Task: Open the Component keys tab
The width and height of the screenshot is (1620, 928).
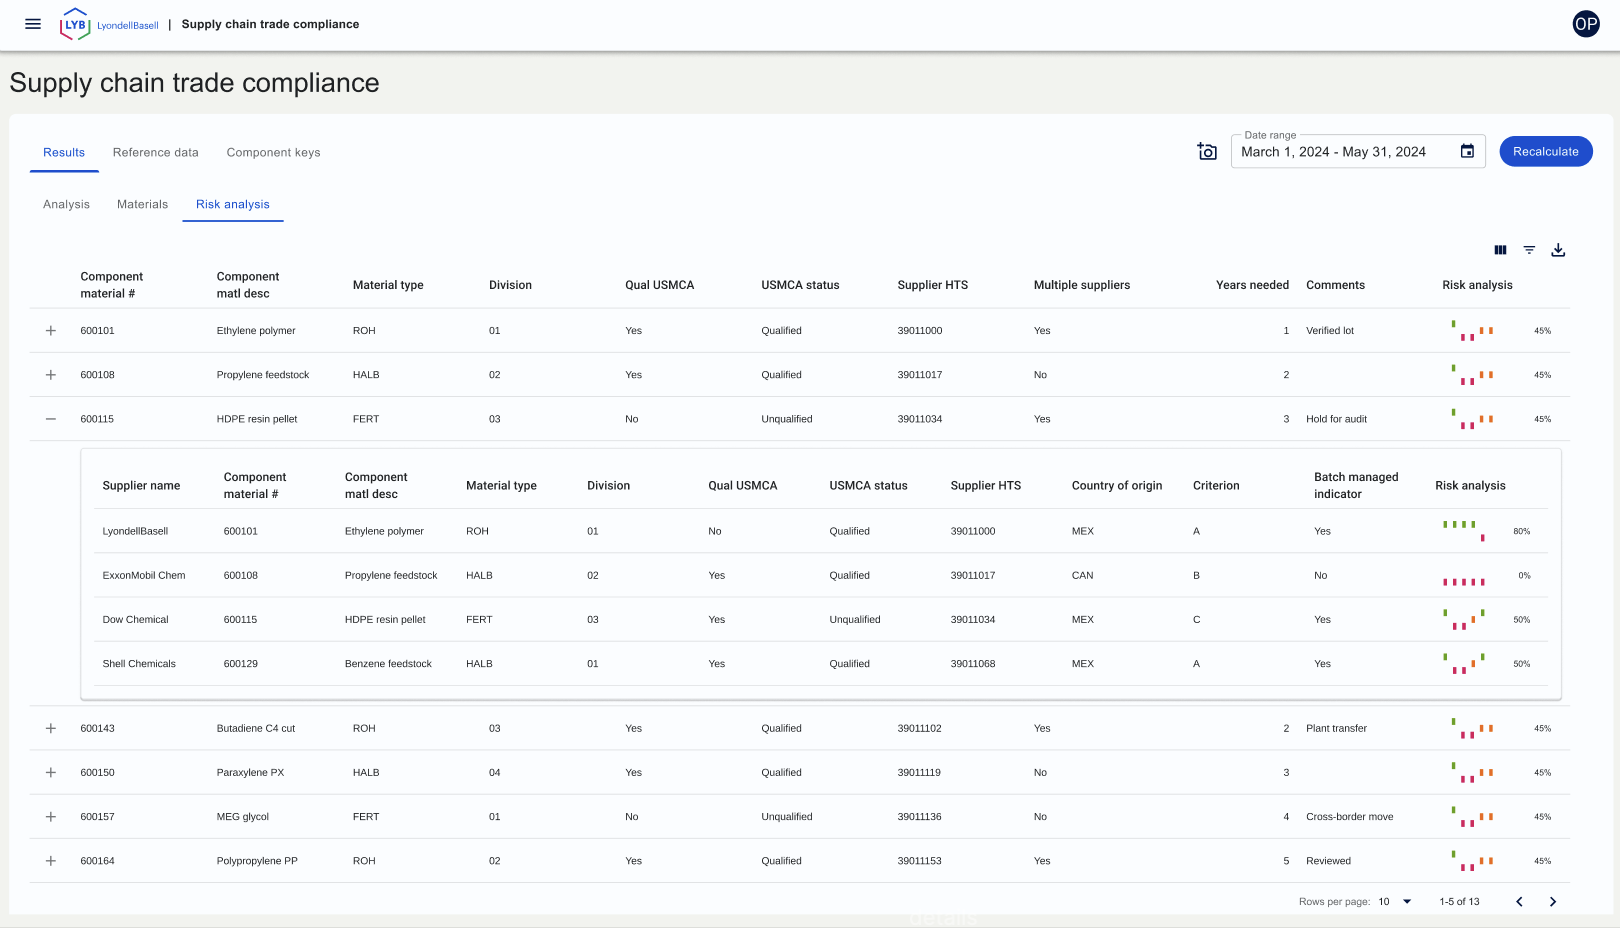Action: click(273, 153)
